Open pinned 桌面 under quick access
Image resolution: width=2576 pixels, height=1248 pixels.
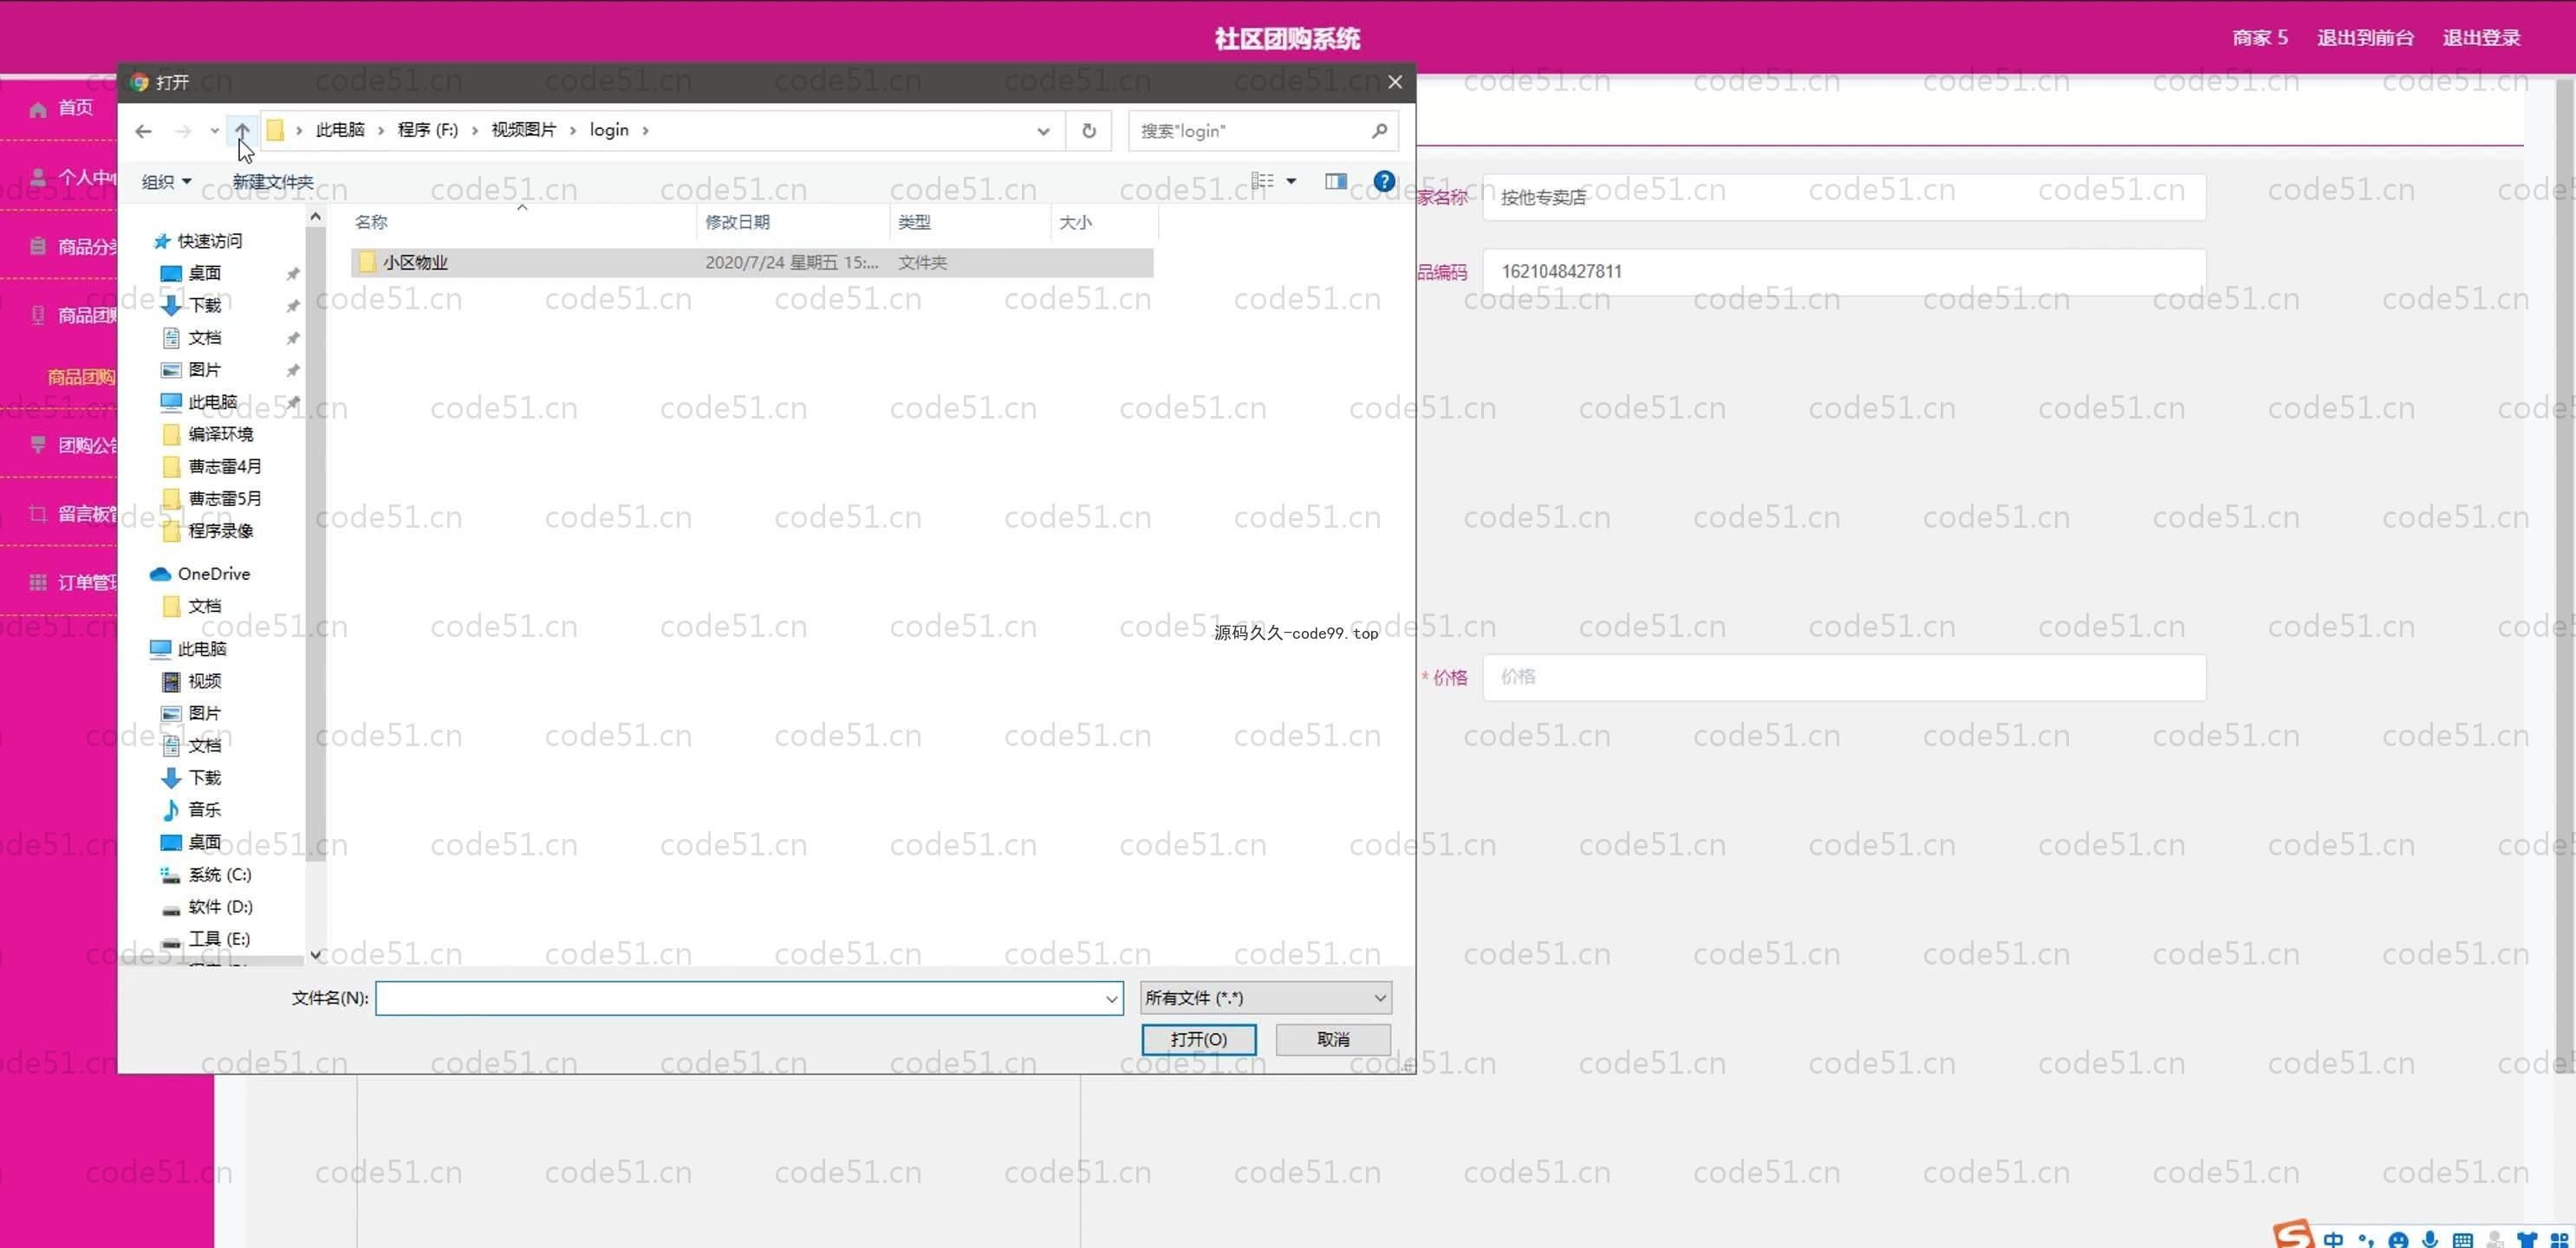point(204,273)
